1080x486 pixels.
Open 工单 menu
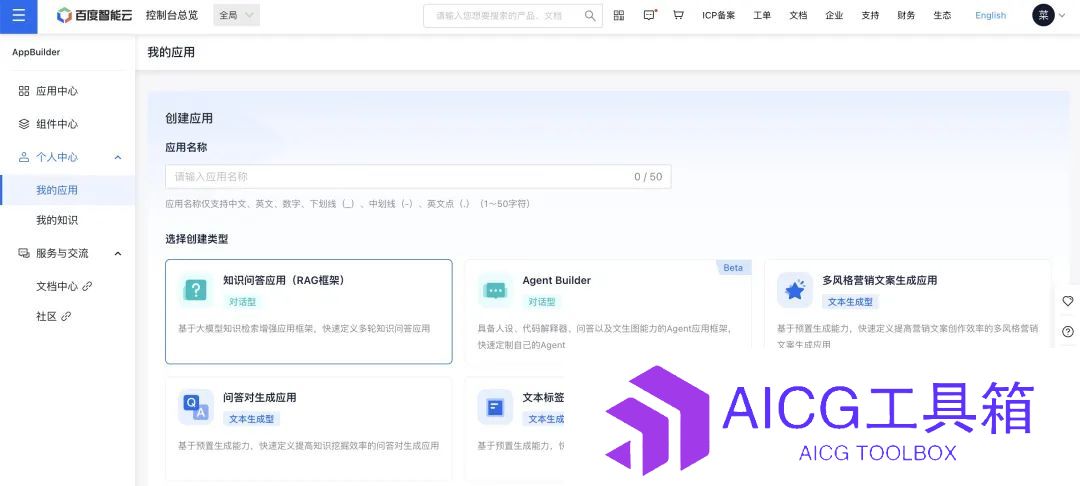coord(762,15)
